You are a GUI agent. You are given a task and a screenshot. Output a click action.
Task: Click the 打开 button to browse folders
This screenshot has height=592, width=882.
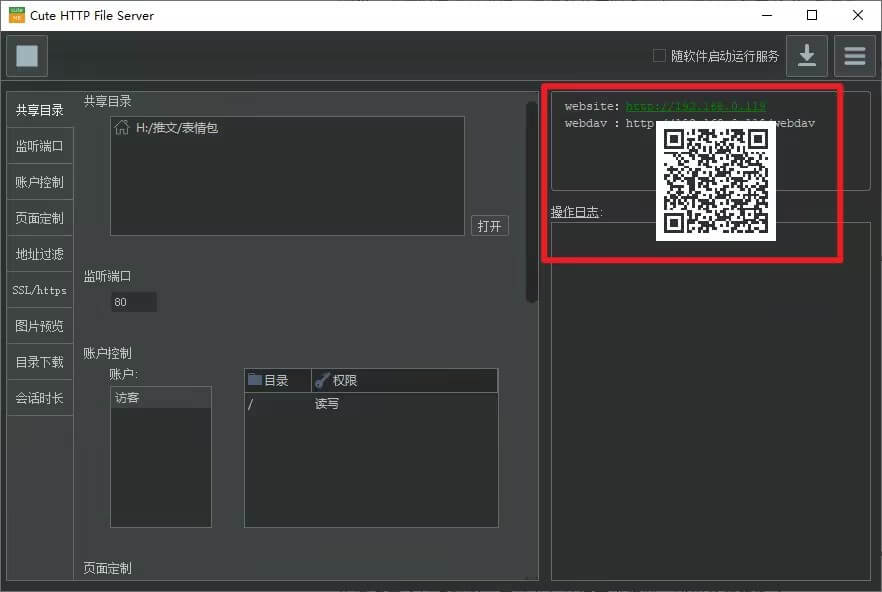[x=489, y=225]
